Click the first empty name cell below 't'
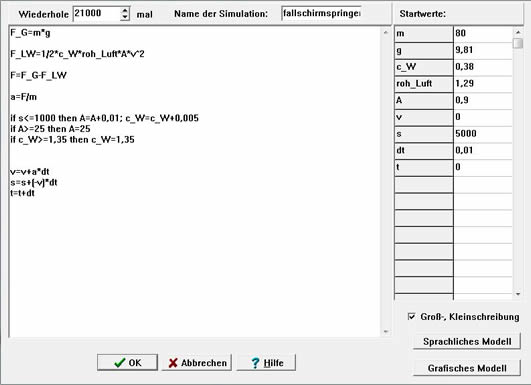Viewport: 531px width, 385px height. (x=424, y=185)
